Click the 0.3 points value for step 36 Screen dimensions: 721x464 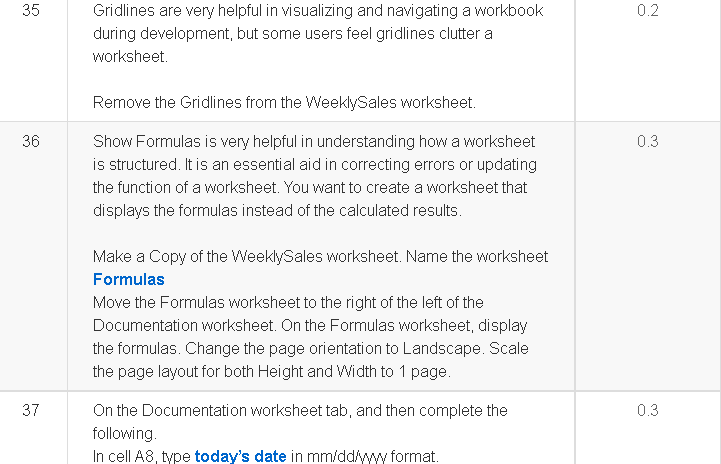(647, 141)
